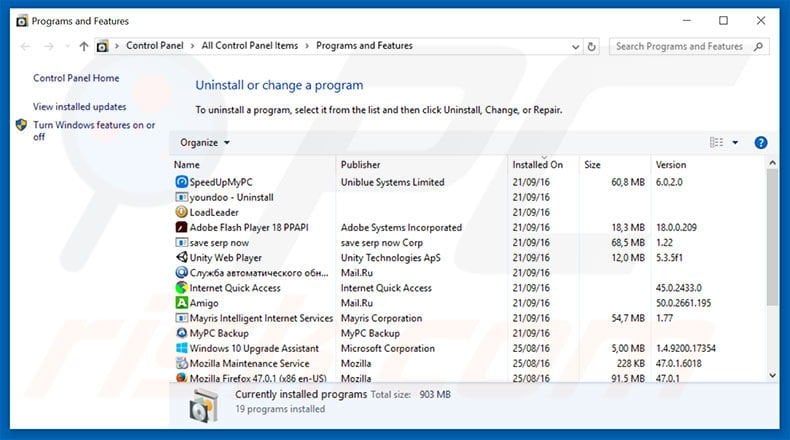This screenshot has width=790, height=440.
Task: Click the change view layout icon
Action: 716,143
